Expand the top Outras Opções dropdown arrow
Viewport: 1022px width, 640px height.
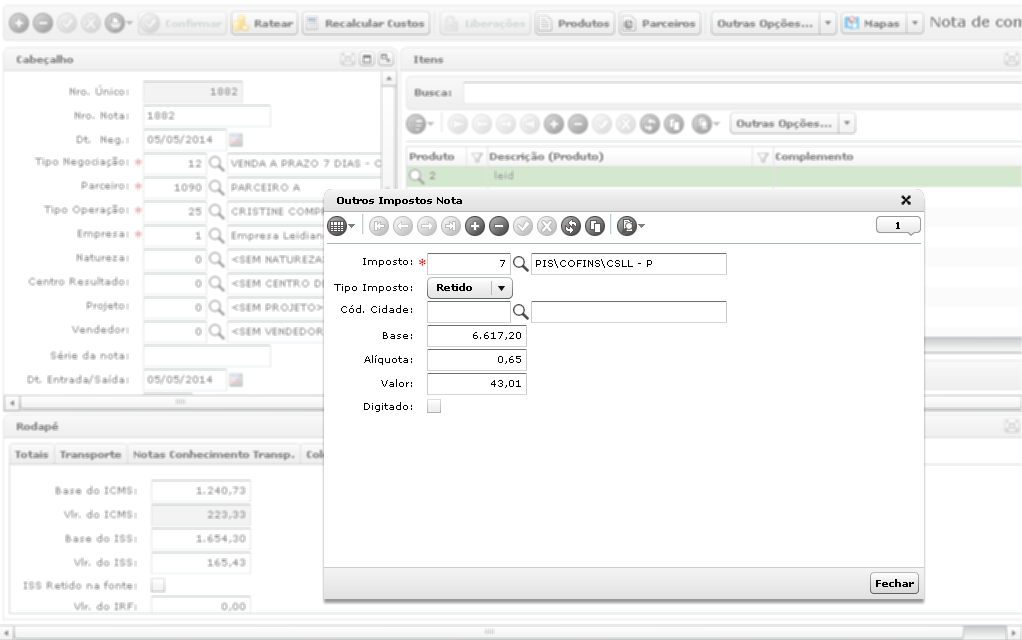pos(828,23)
